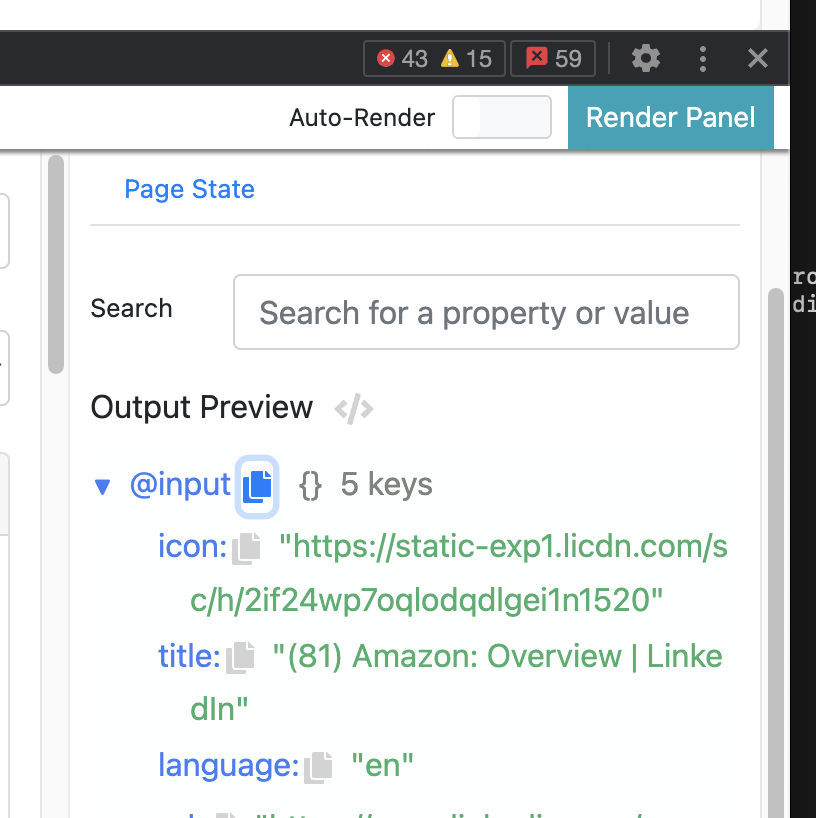Open the DevTools three-dot menu
This screenshot has height=818, width=816.
point(703,58)
